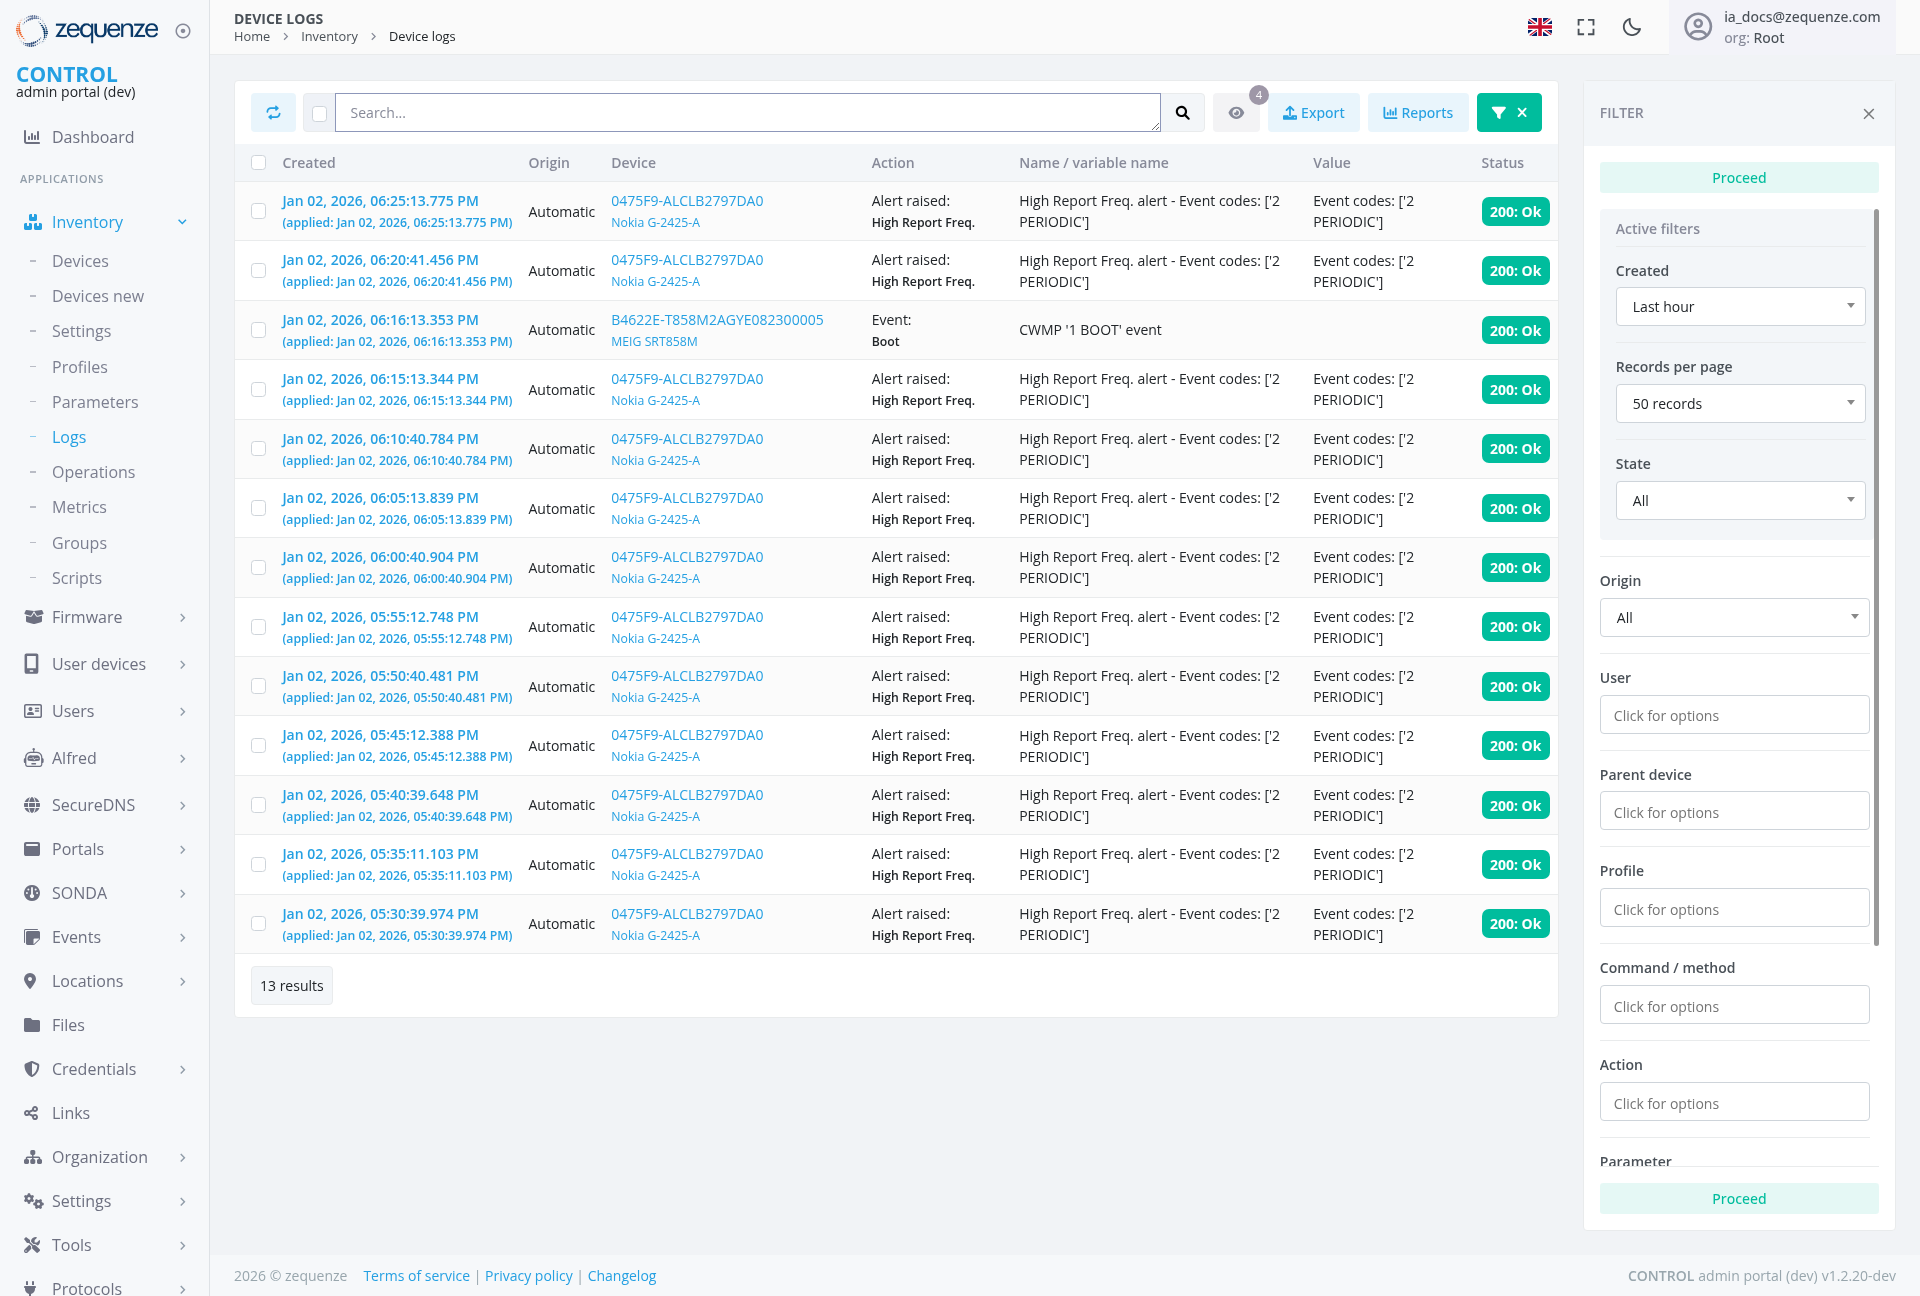Select row created 06:25:13.775 PM checkbox
The height and width of the screenshot is (1296, 1920).
[258, 211]
